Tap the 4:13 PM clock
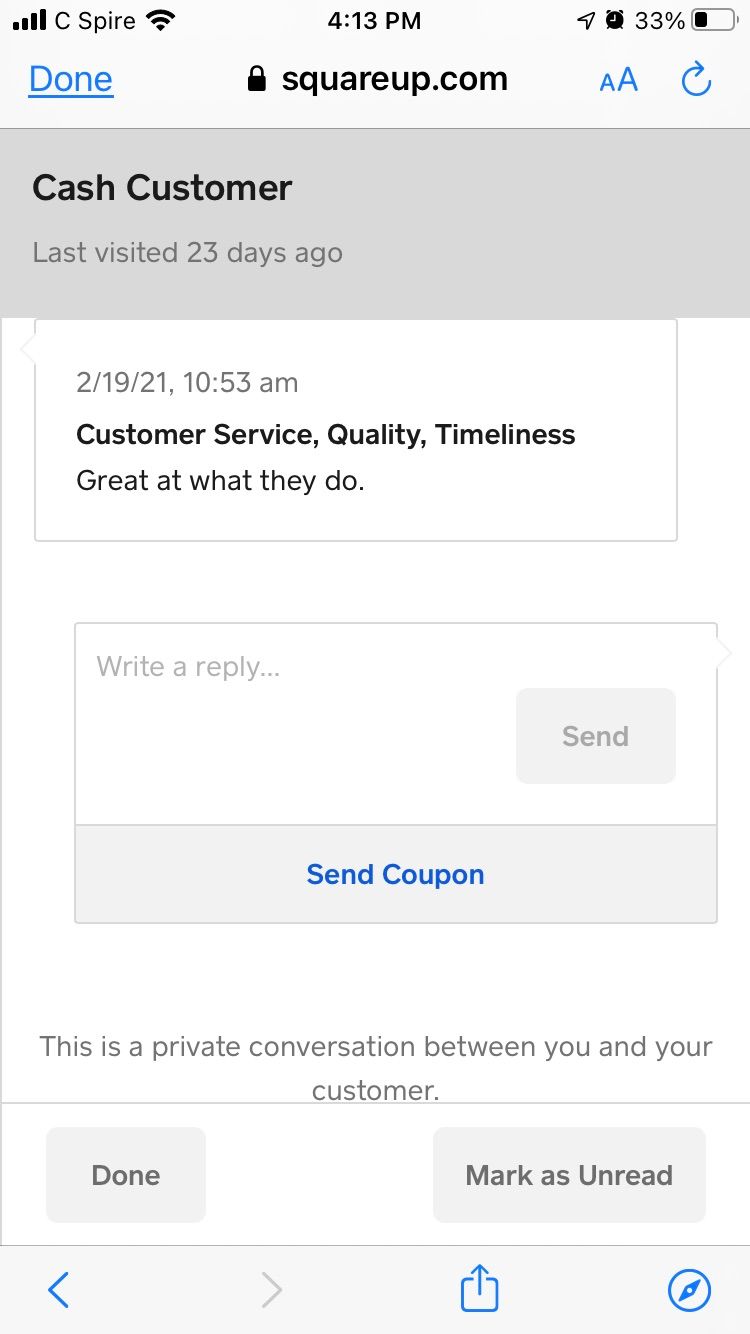The width and height of the screenshot is (750, 1334). (375, 20)
